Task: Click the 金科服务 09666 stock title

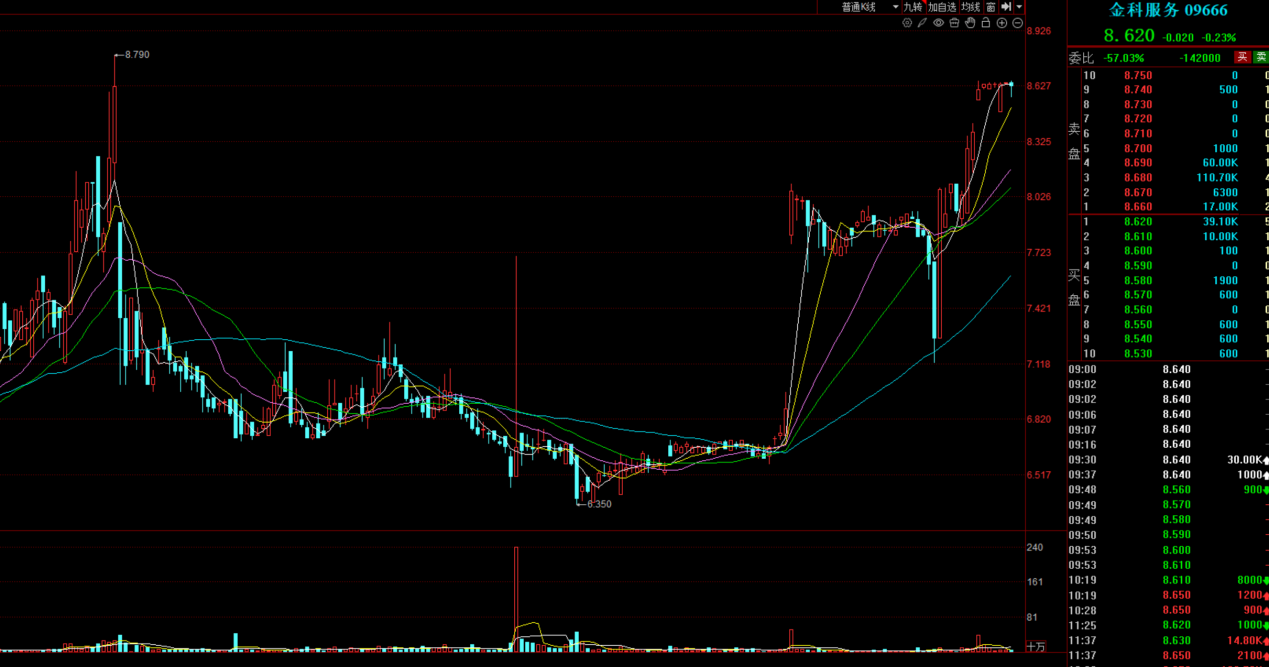Action: pyautogui.click(x=1168, y=10)
